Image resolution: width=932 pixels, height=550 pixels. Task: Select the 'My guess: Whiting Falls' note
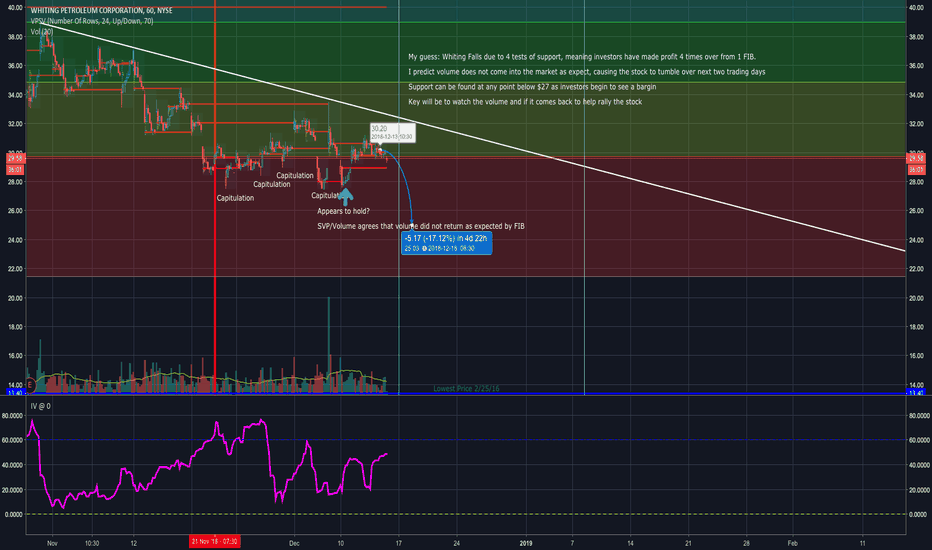point(582,57)
